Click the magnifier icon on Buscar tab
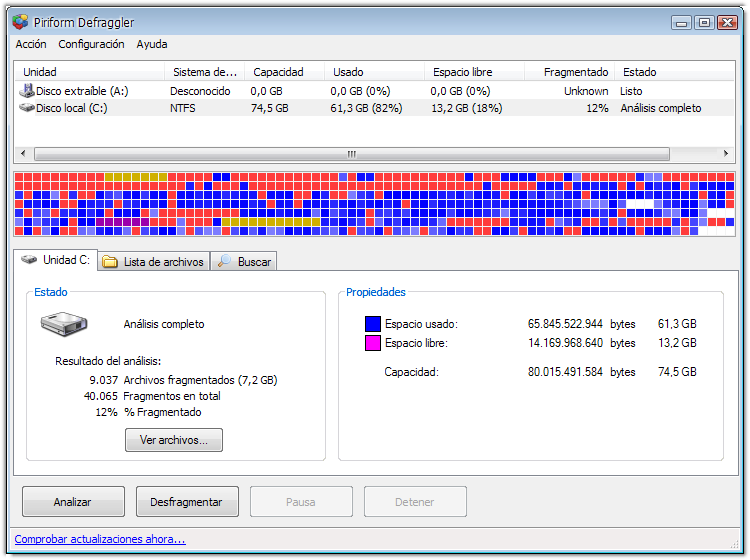750x560 pixels. 225,262
